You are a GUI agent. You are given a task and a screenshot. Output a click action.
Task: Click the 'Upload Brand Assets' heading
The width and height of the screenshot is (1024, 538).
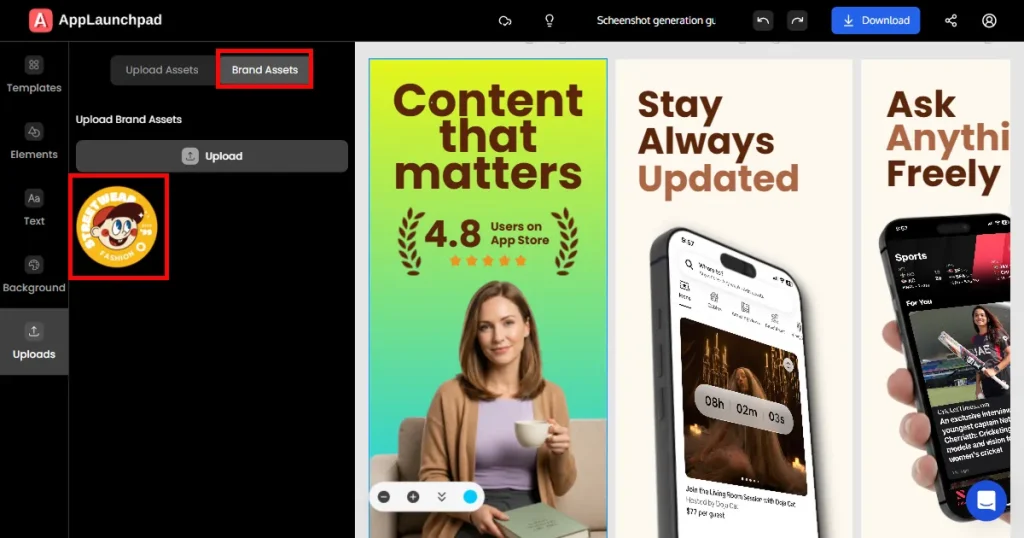click(129, 119)
